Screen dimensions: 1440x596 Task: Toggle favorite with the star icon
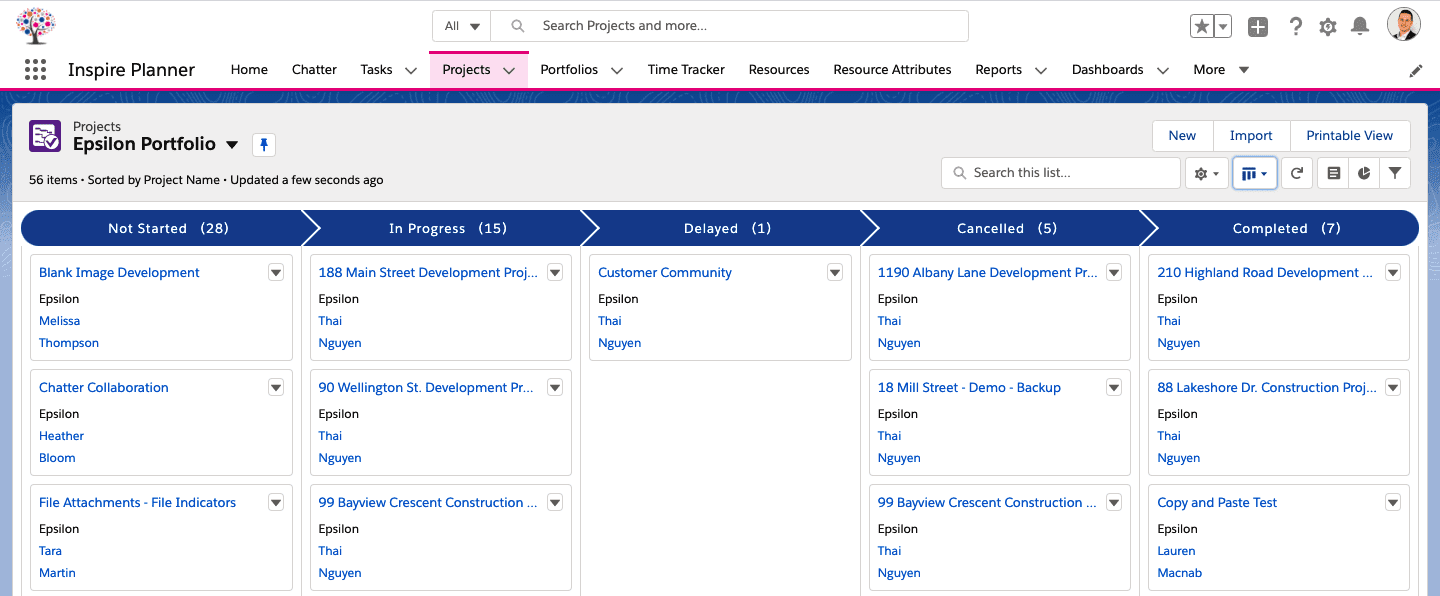pos(1203,26)
